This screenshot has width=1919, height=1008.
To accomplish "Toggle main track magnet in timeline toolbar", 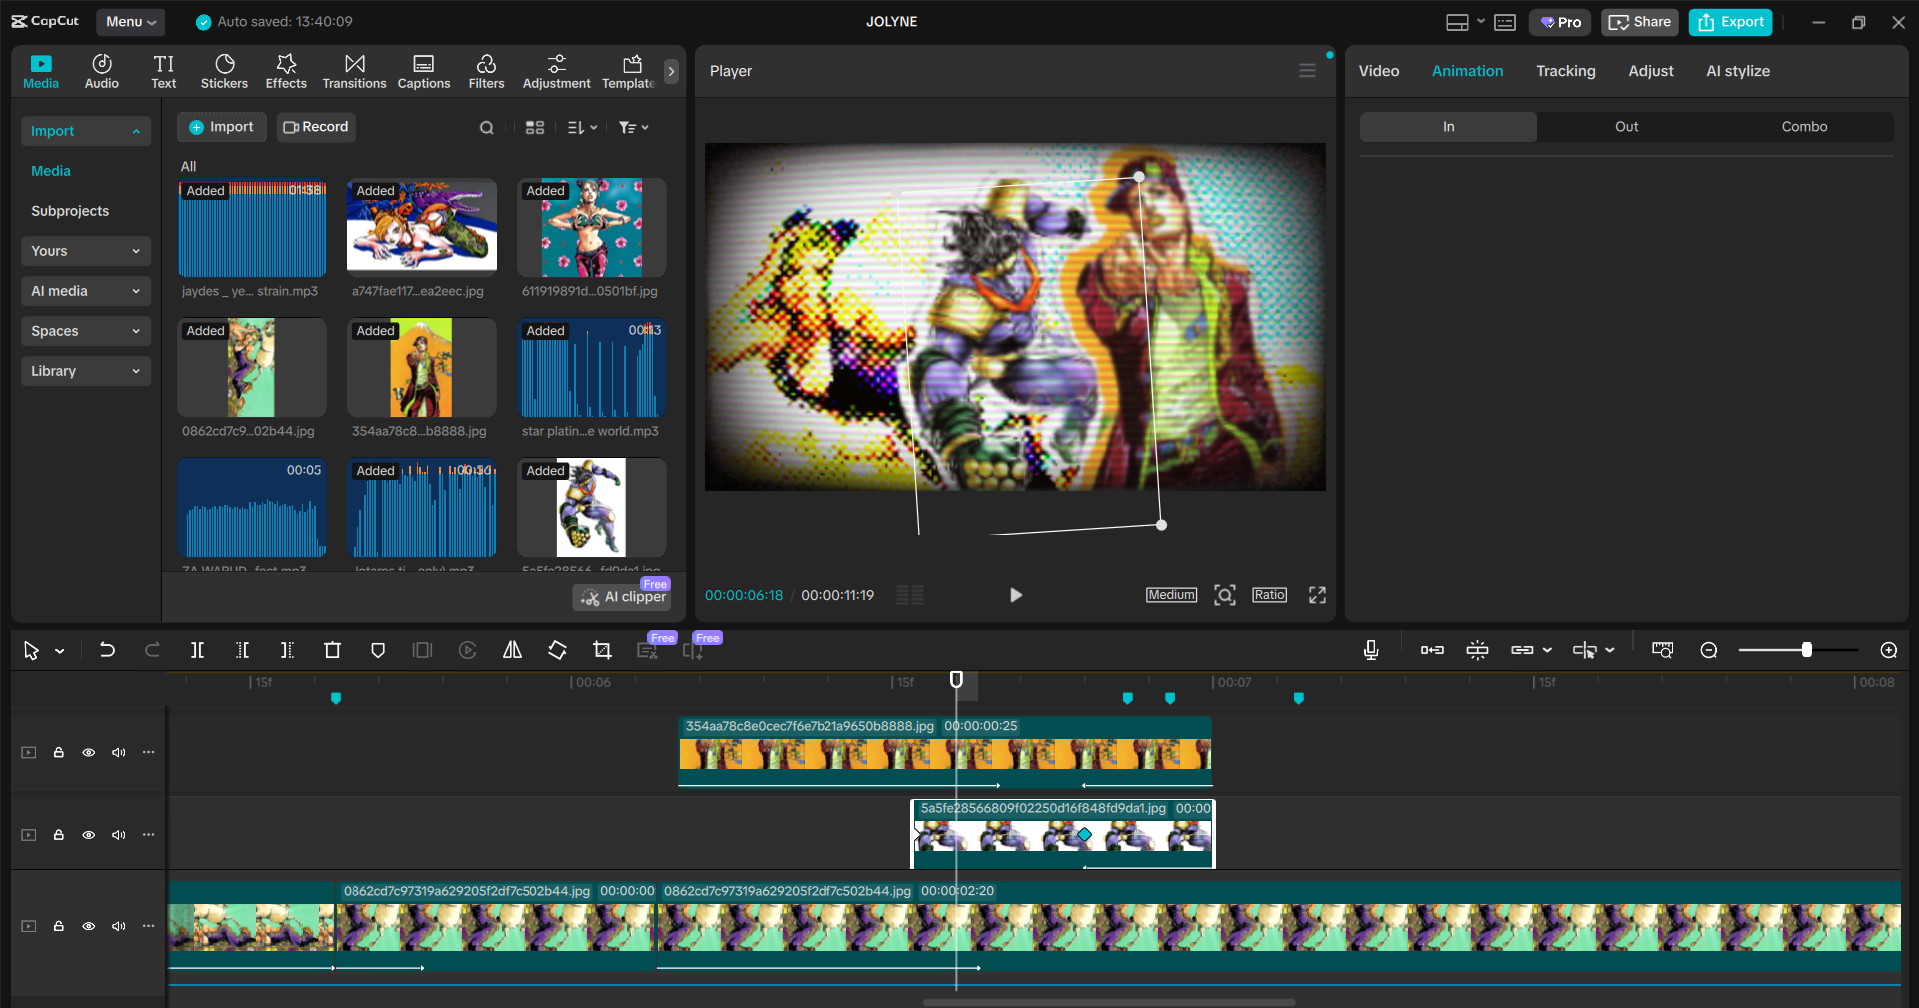I will [1432, 650].
